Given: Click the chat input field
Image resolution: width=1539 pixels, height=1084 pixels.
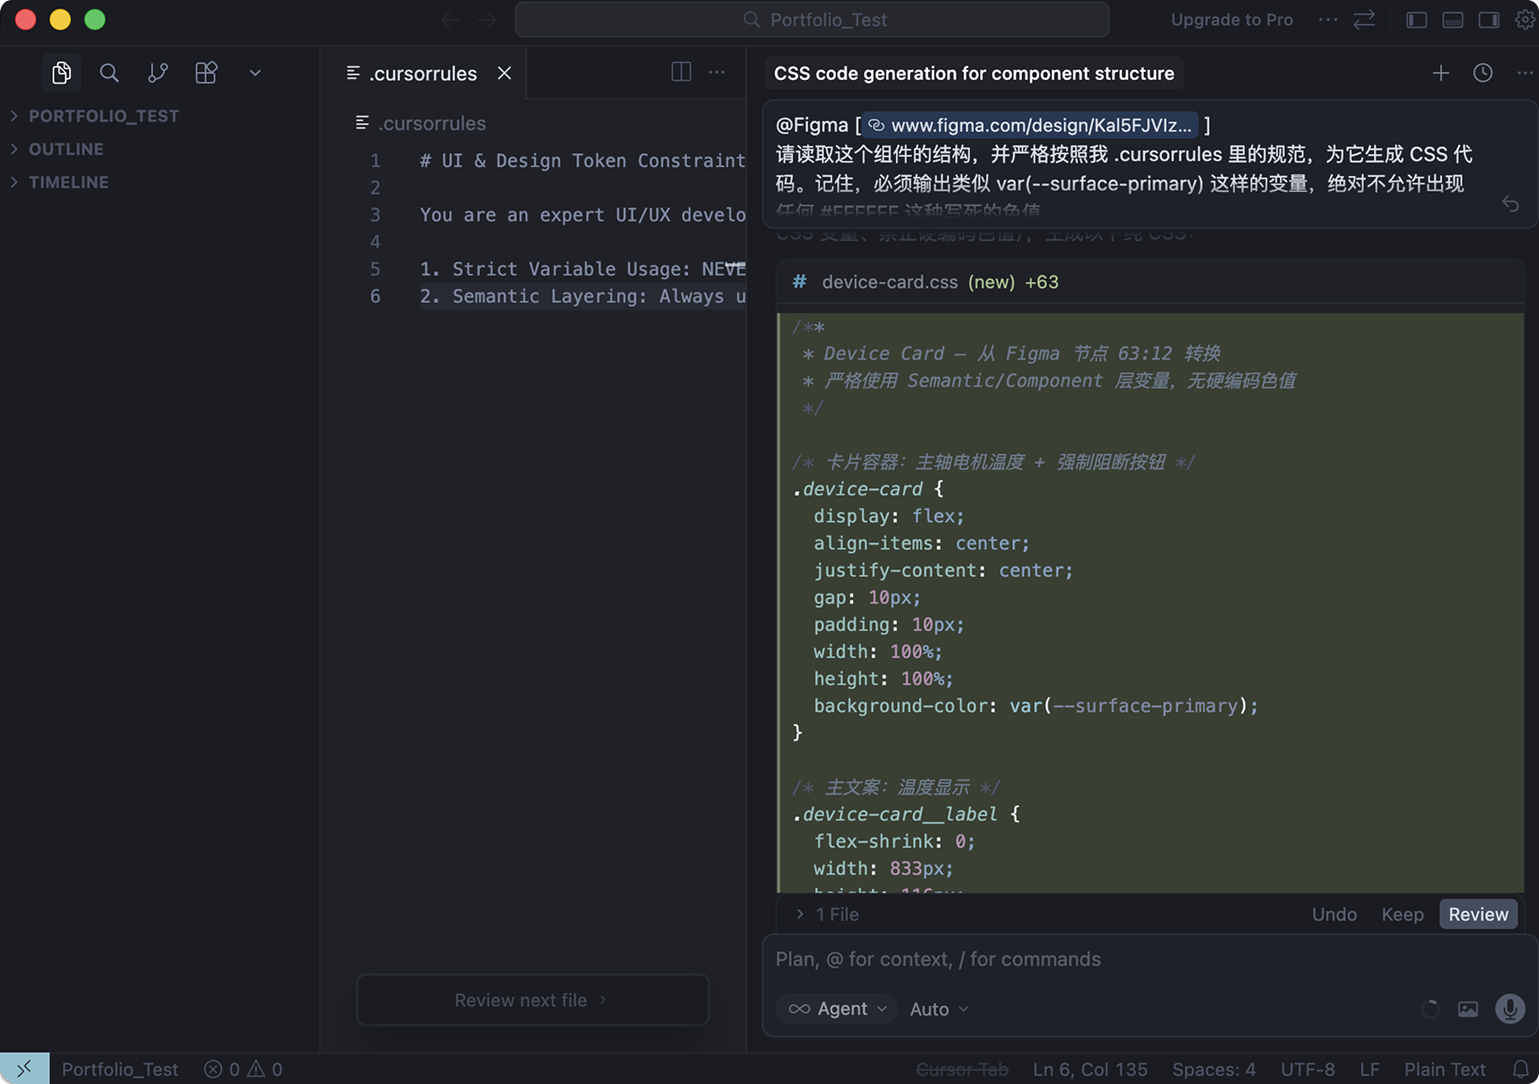Looking at the screenshot, I should (x=1100, y=958).
